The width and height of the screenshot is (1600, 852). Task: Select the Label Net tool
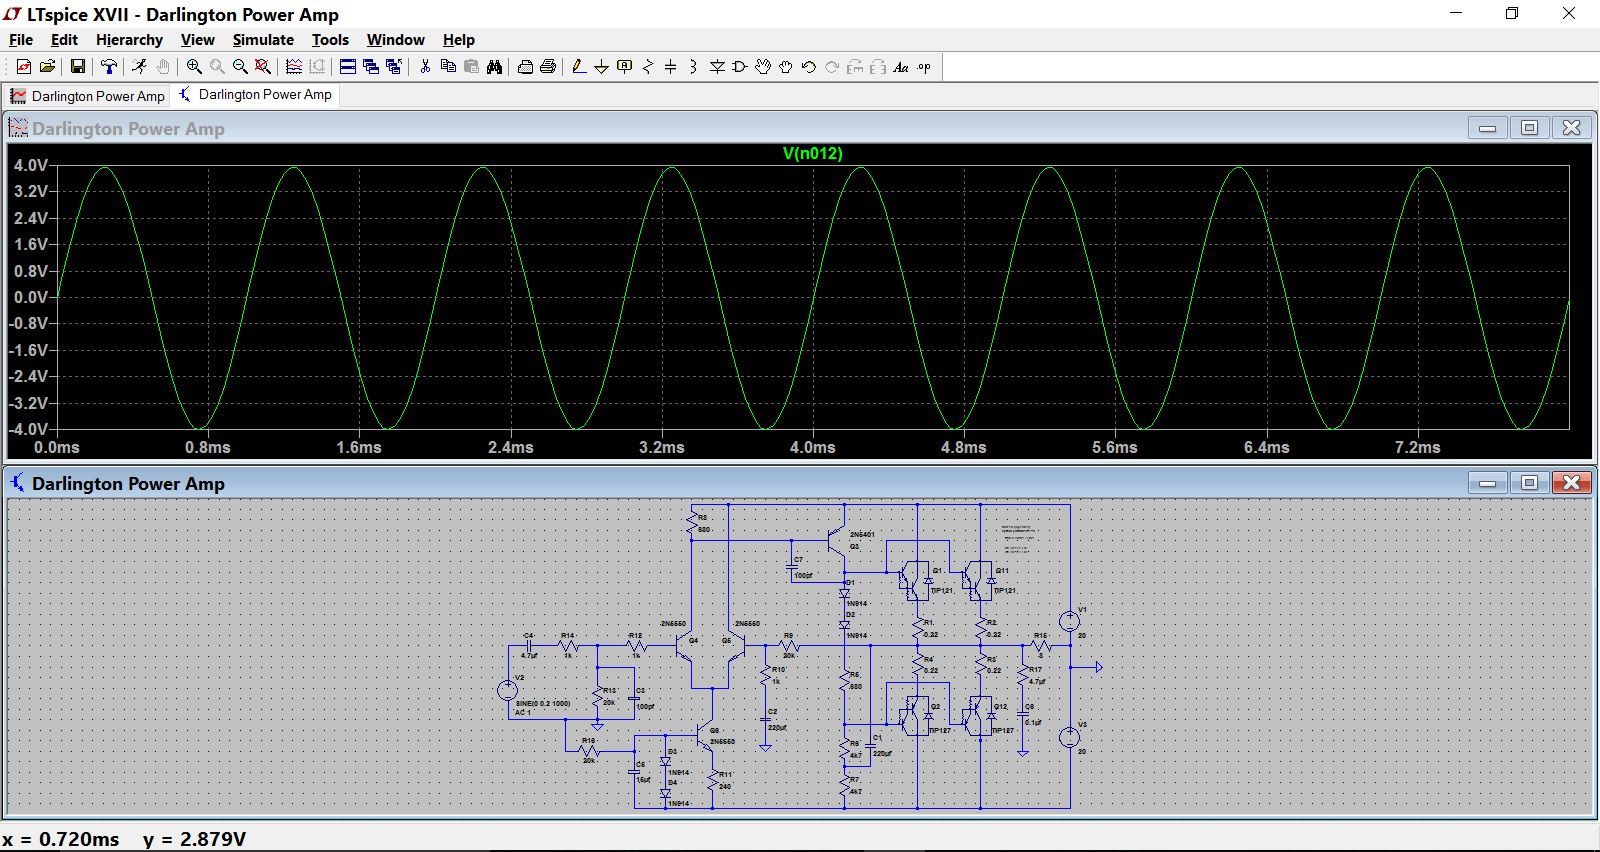tap(625, 67)
